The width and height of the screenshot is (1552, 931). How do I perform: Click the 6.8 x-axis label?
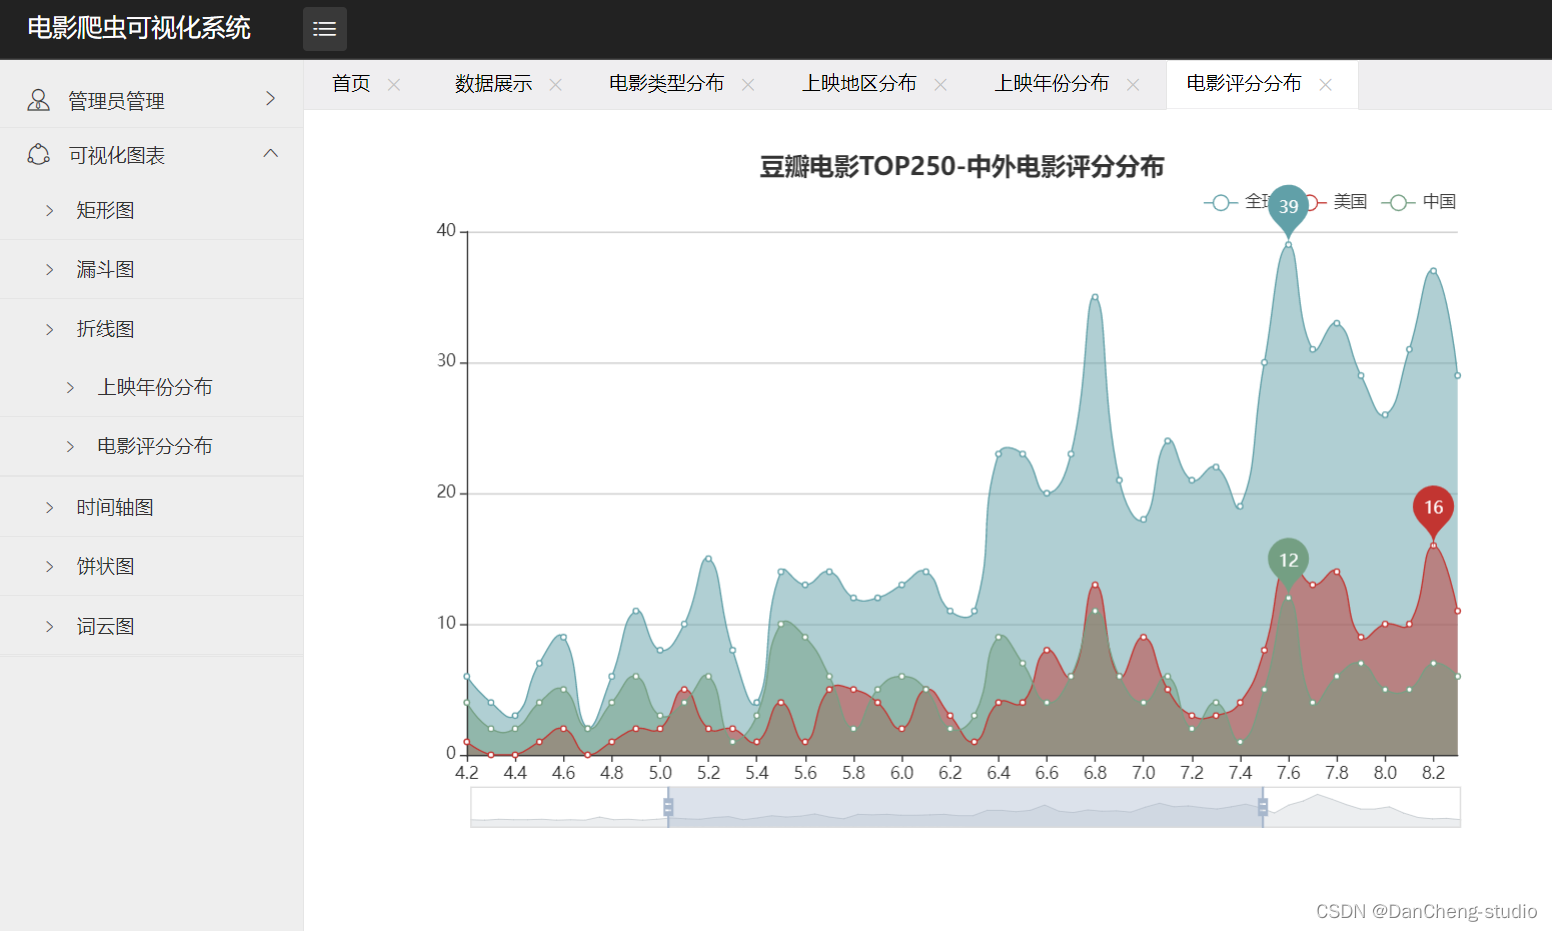1095,773
